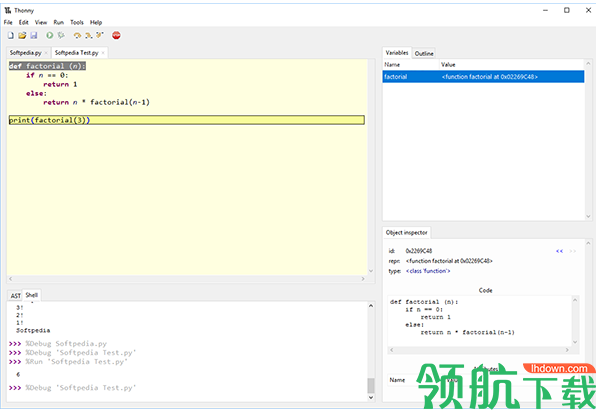Maximize the Thonny window
This screenshot has width=596, height=416.
[567, 10]
